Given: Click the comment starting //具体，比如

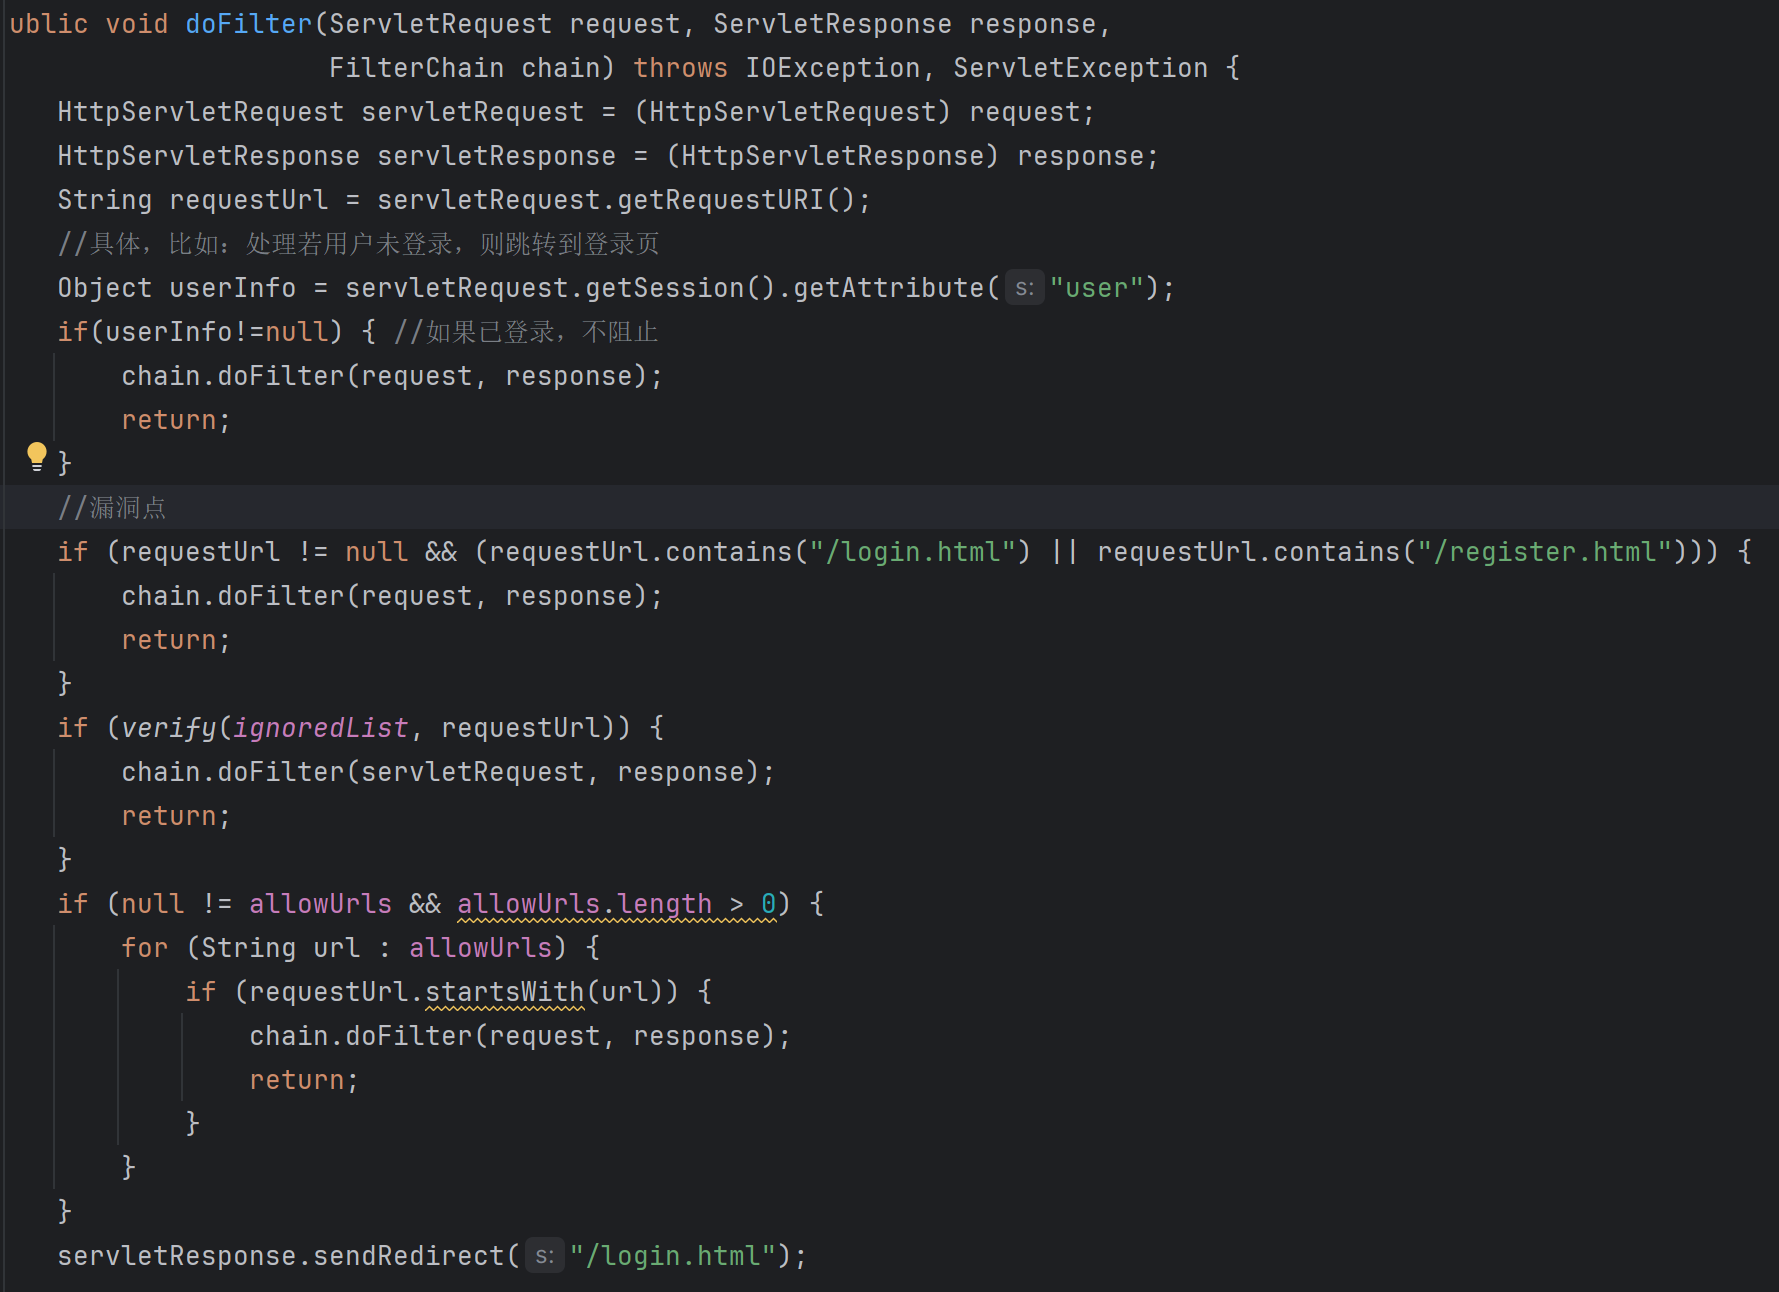Looking at the screenshot, I should (358, 244).
